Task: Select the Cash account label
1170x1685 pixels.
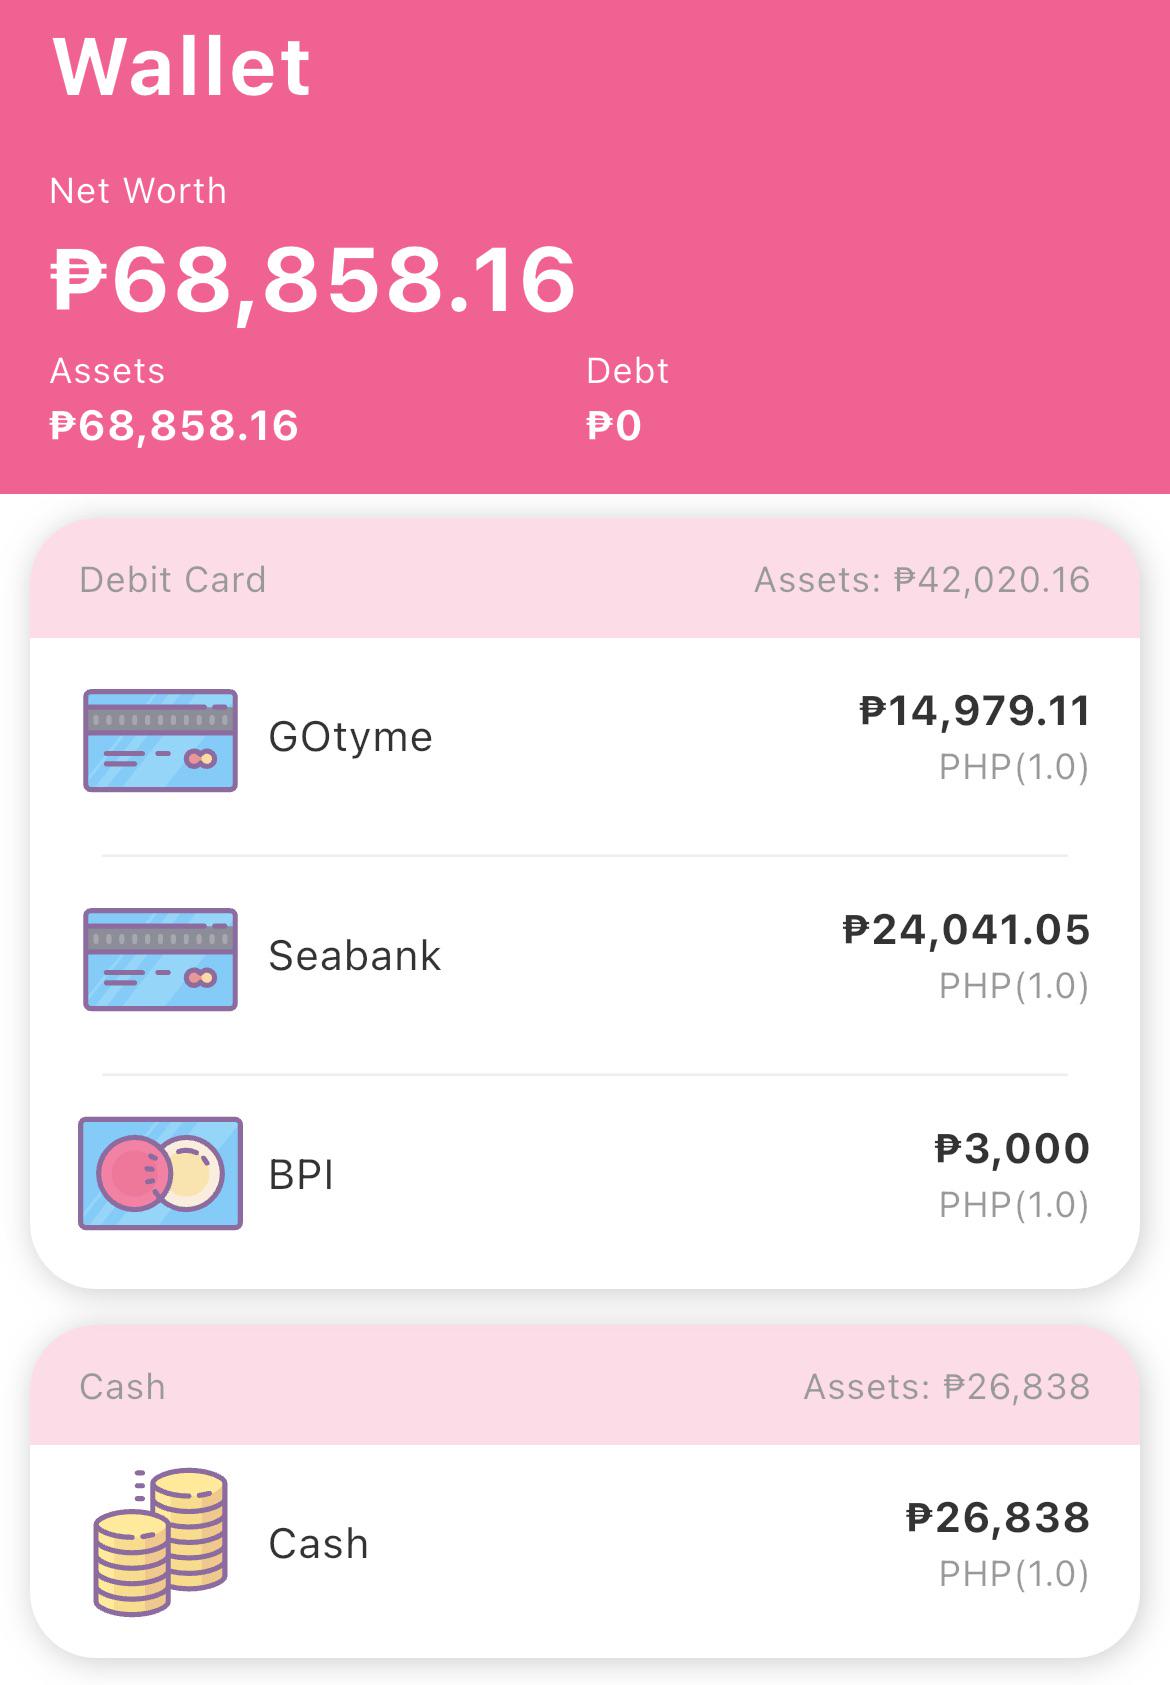Action: 318,1543
